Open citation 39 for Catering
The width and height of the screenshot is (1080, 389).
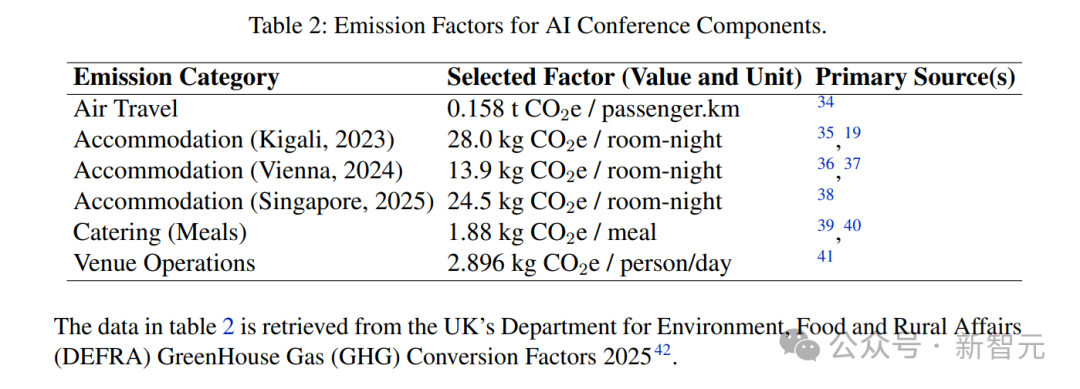click(x=825, y=226)
